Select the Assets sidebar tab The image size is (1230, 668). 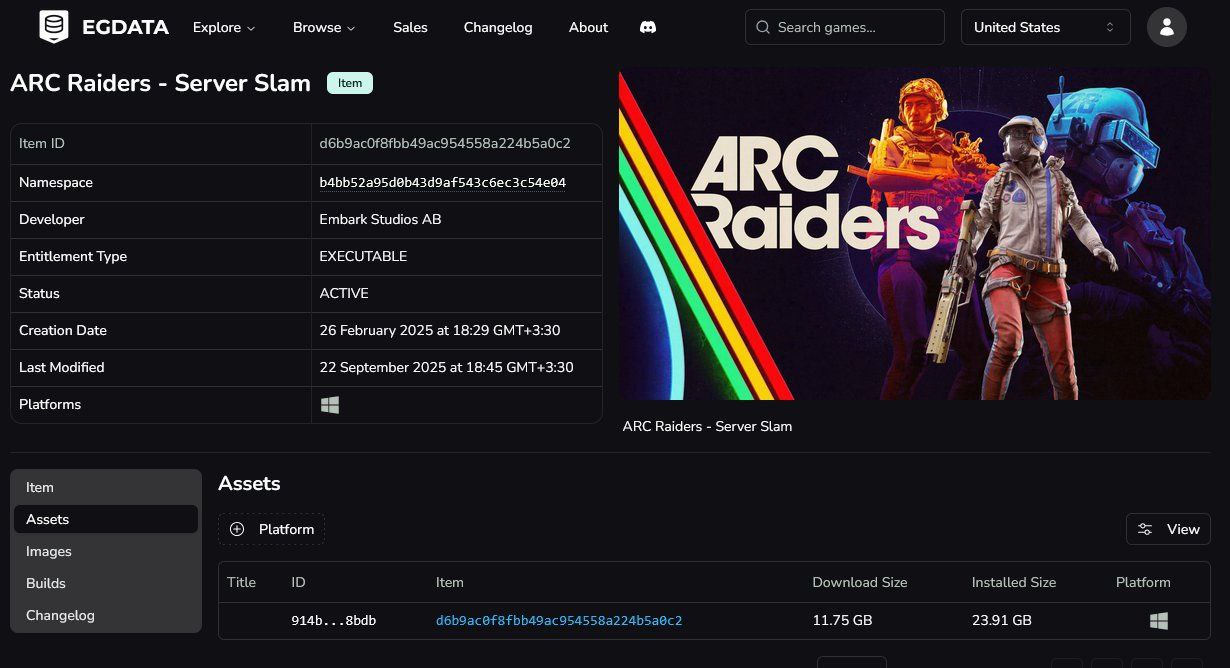pos(106,519)
